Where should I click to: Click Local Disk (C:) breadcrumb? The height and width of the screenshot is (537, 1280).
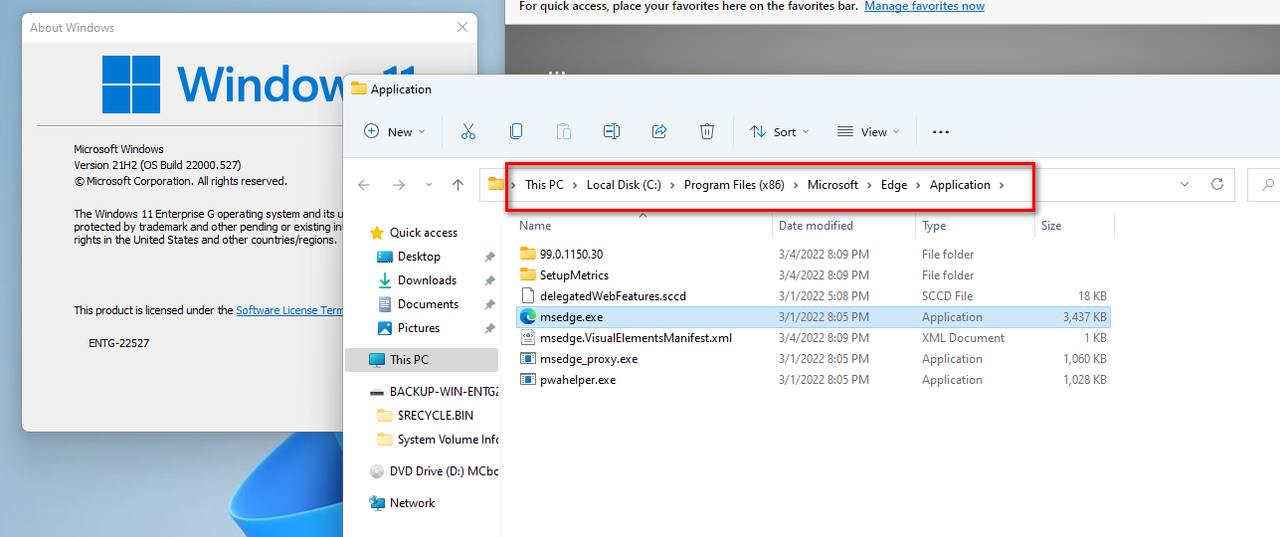pos(624,185)
